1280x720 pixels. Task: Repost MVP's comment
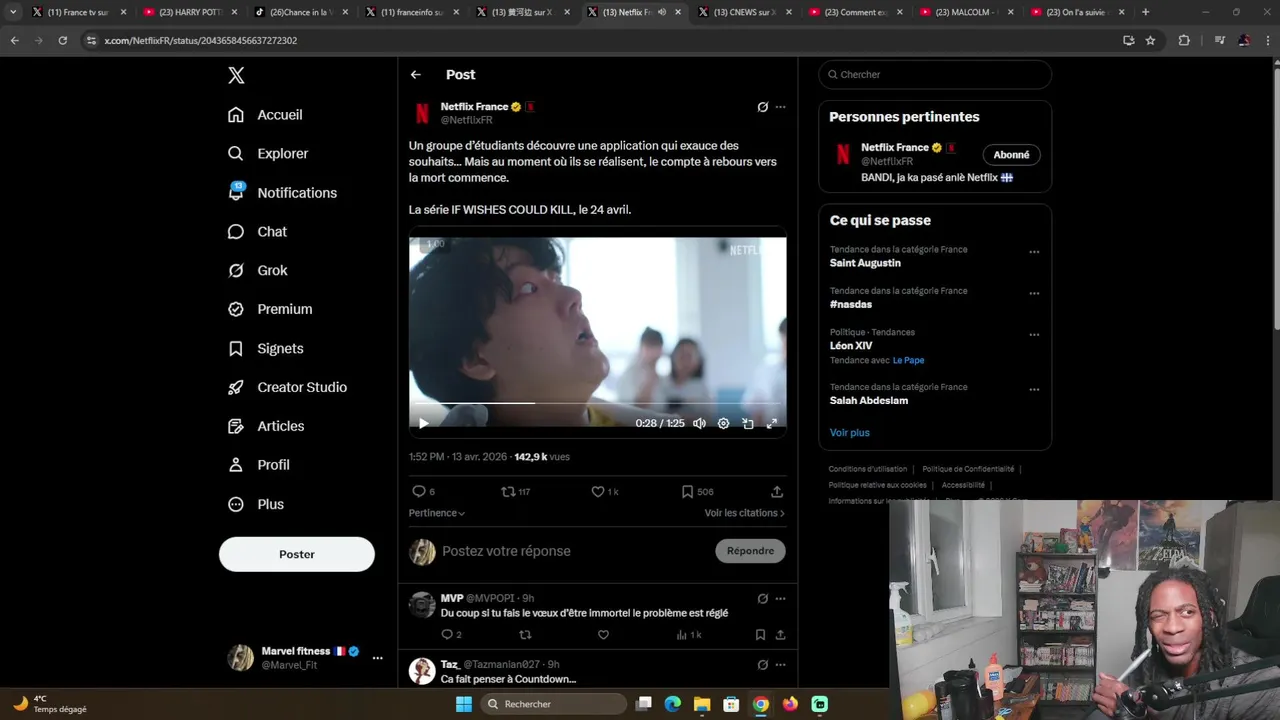[x=525, y=635]
